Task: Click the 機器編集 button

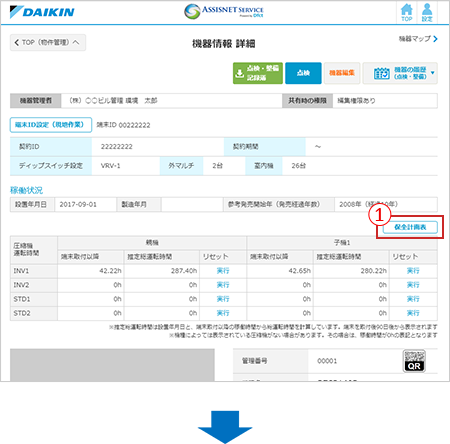Action: point(342,73)
